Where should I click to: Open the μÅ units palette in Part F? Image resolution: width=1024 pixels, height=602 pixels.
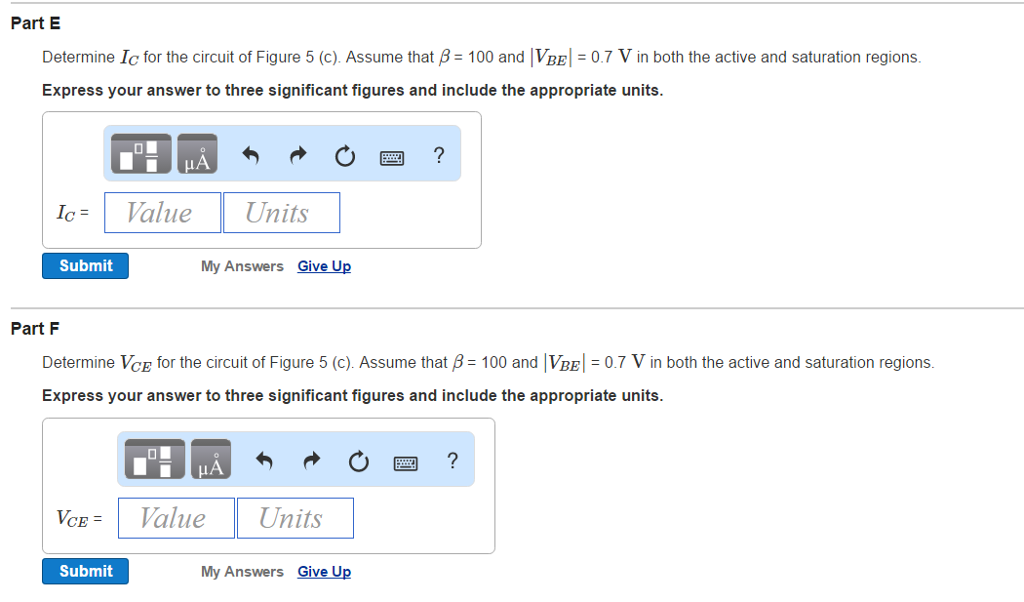[210, 458]
